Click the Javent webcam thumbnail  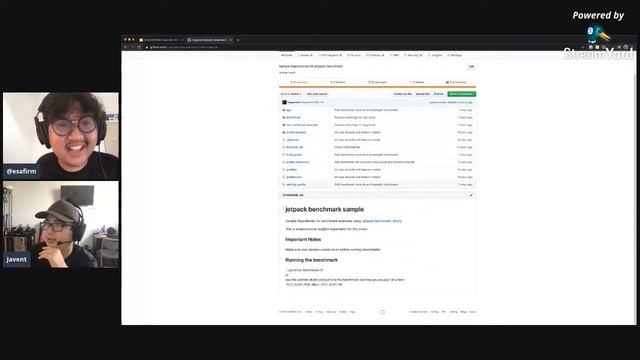(x=61, y=224)
